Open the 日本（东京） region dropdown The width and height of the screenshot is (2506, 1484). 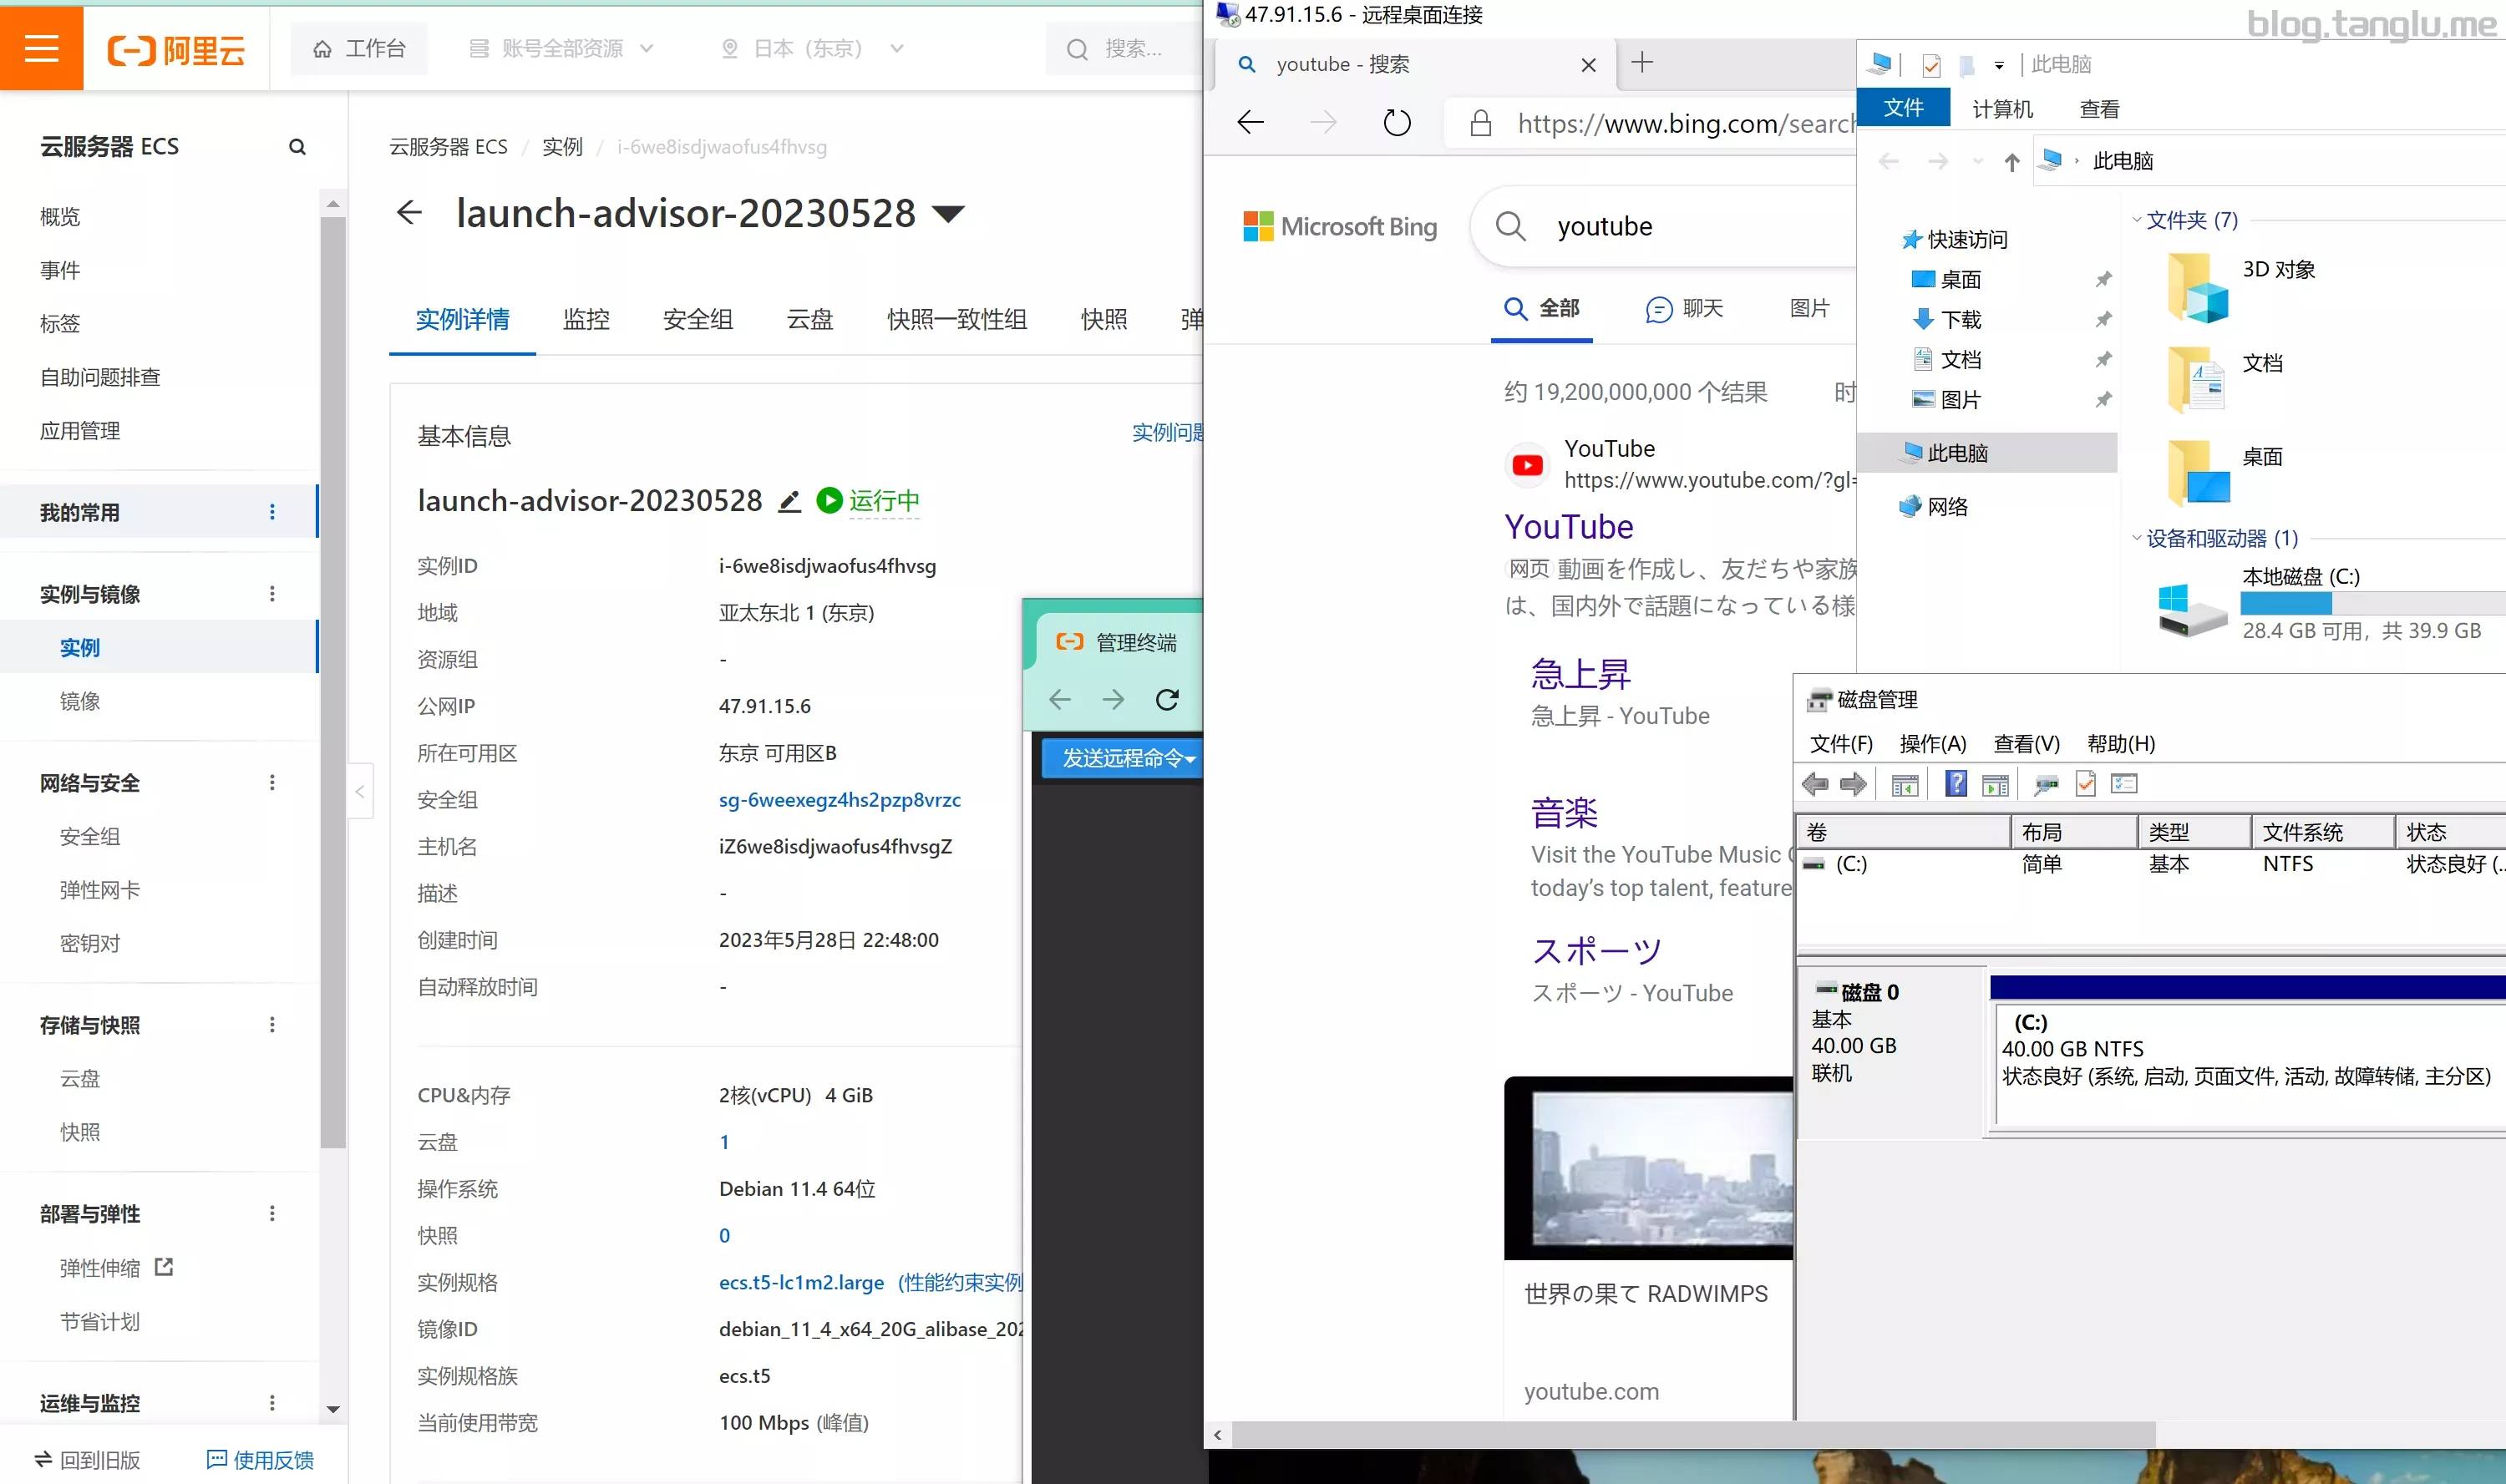(812, 48)
